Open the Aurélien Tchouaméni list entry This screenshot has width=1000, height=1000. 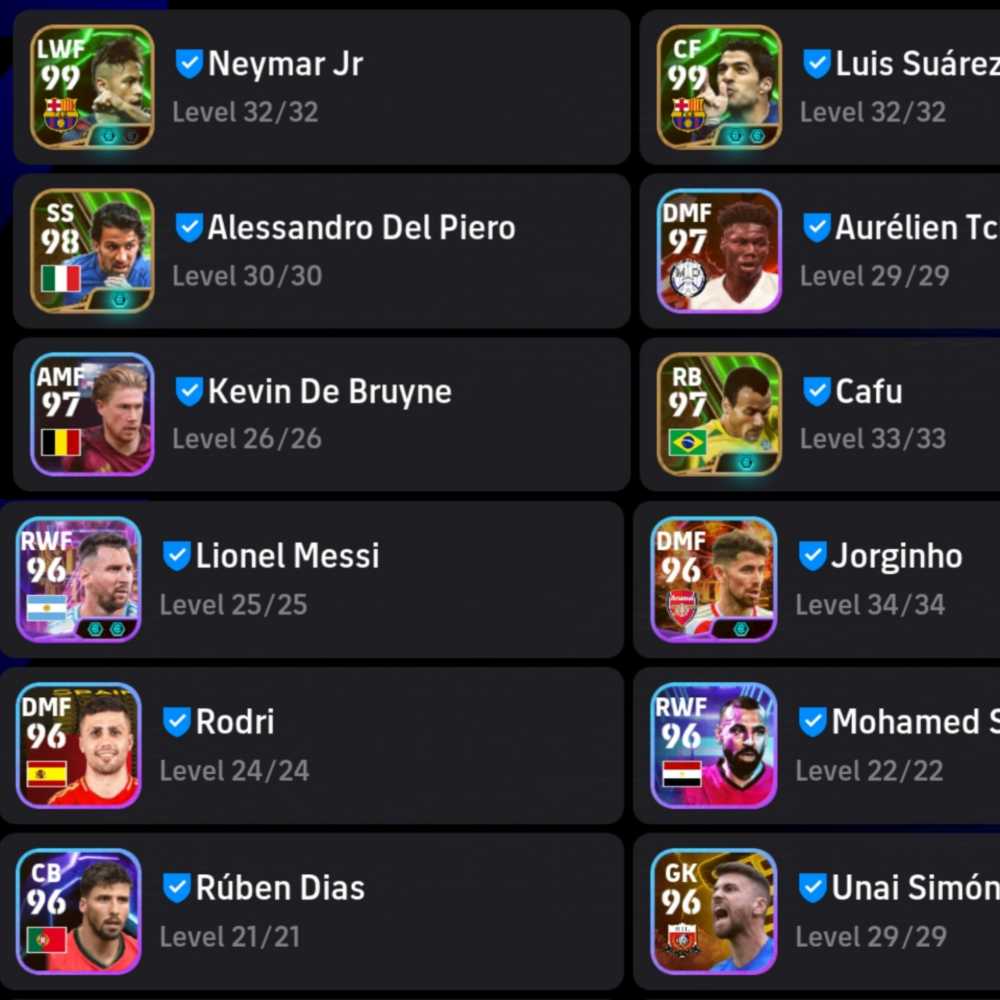coord(820,251)
